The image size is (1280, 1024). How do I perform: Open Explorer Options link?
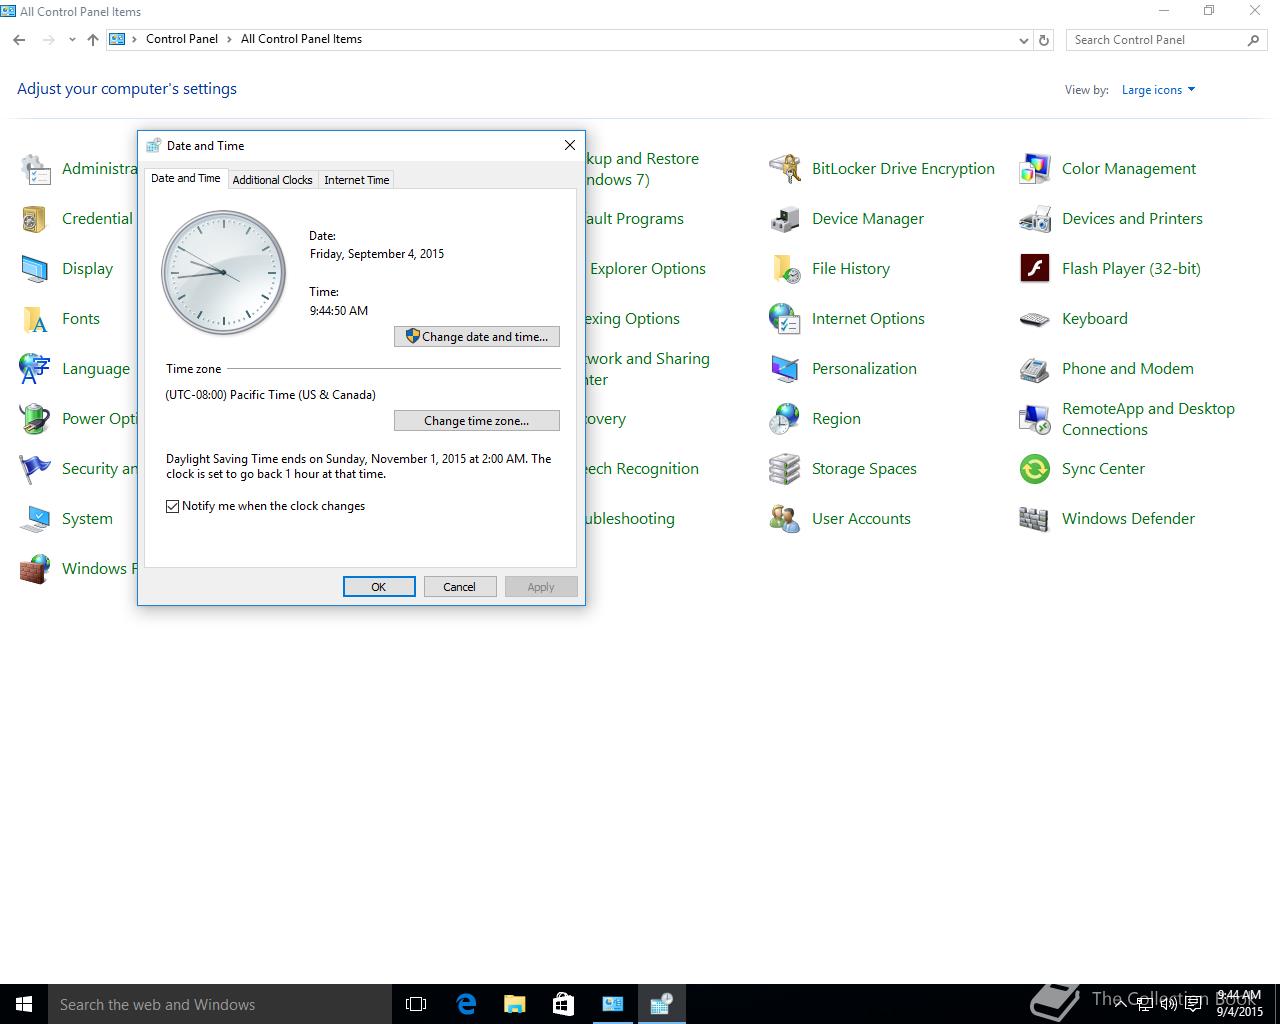tap(648, 269)
